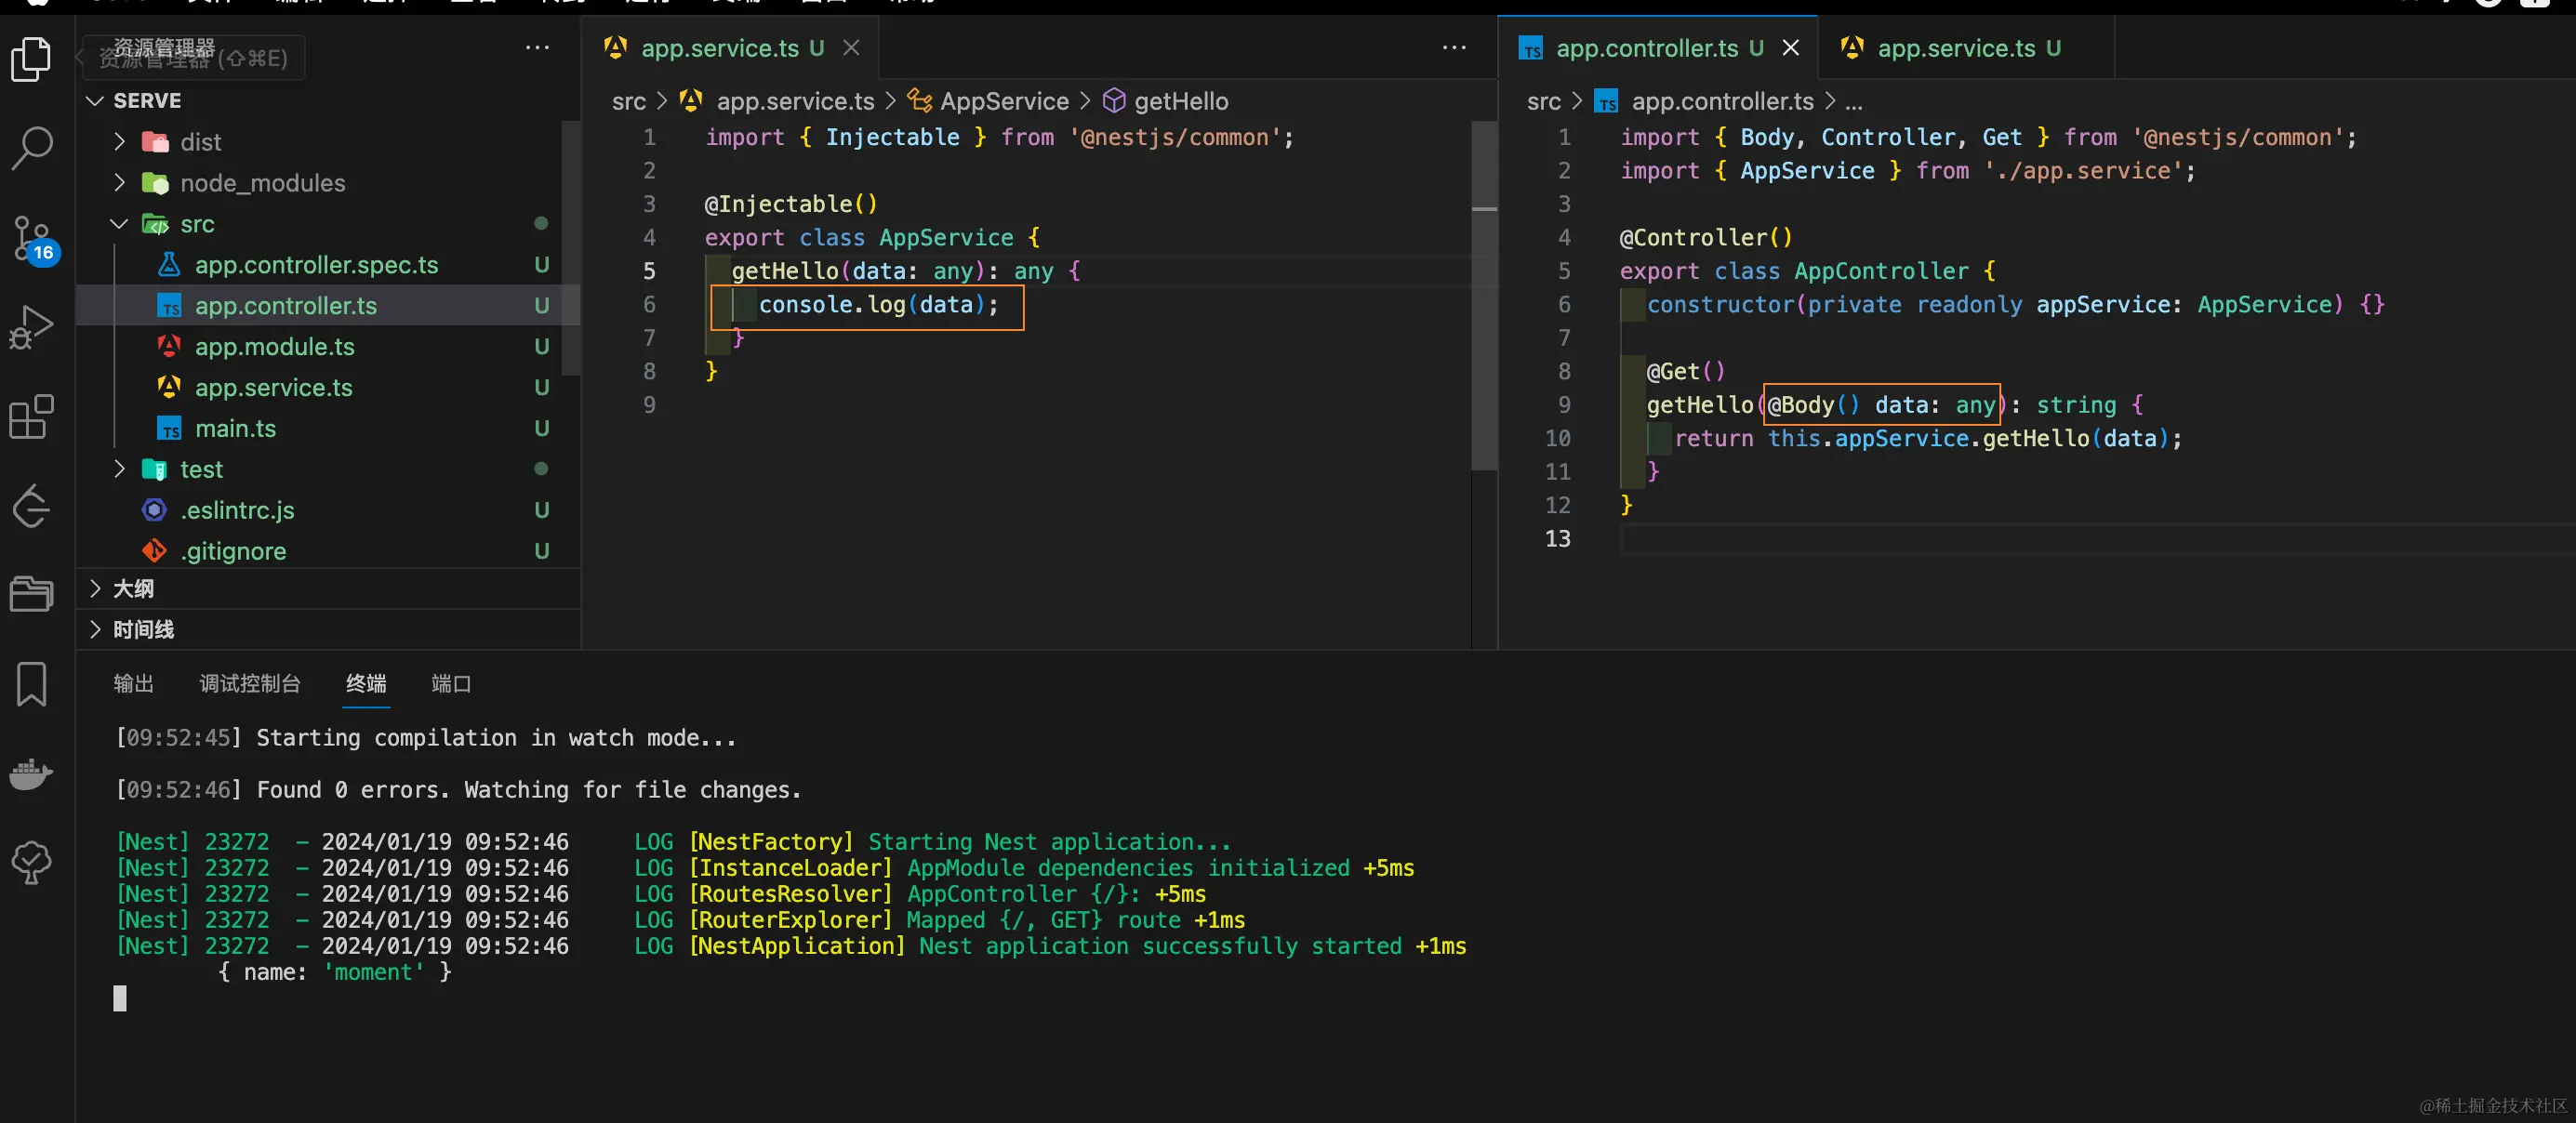2576x1123 pixels.
Task: Open the project manager folder icon
Action: click(31, 594)
